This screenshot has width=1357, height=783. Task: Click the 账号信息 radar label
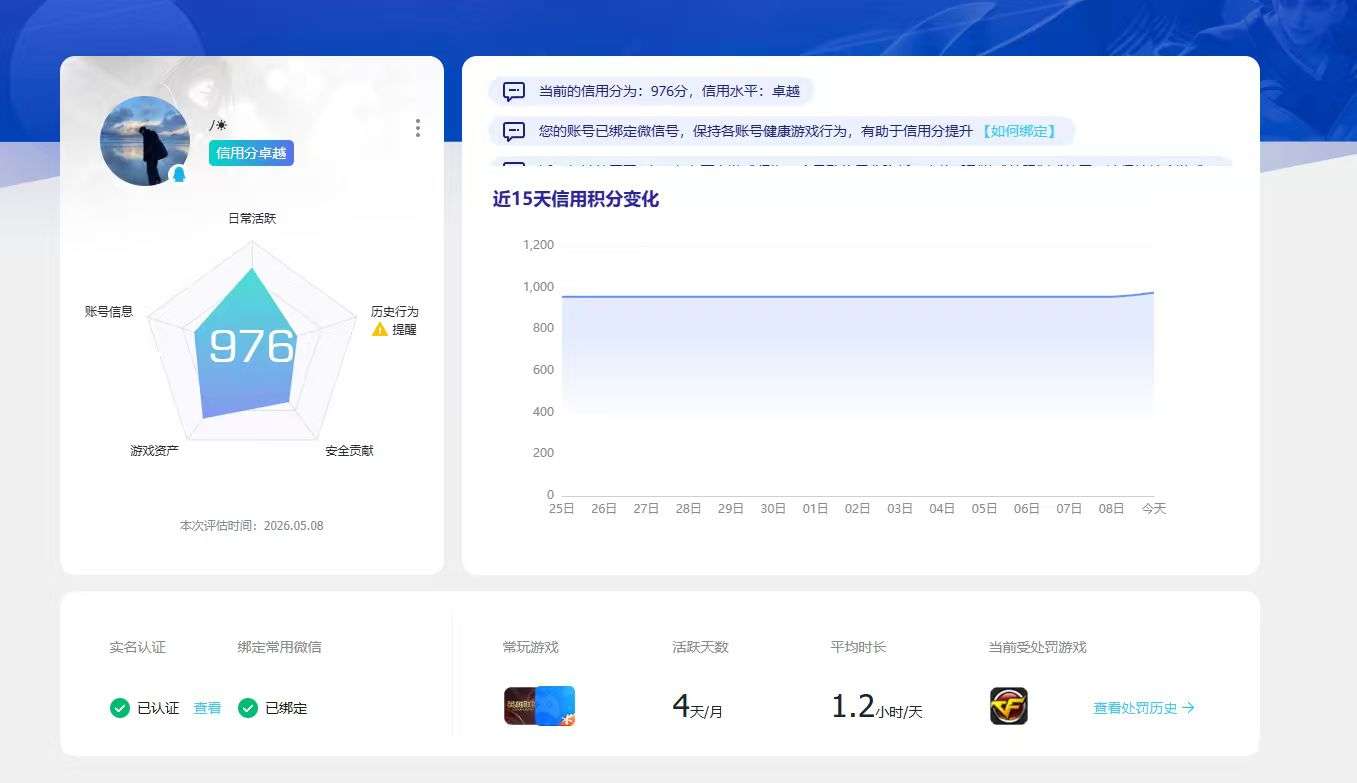pyautogui.click(x=109, y=311)
